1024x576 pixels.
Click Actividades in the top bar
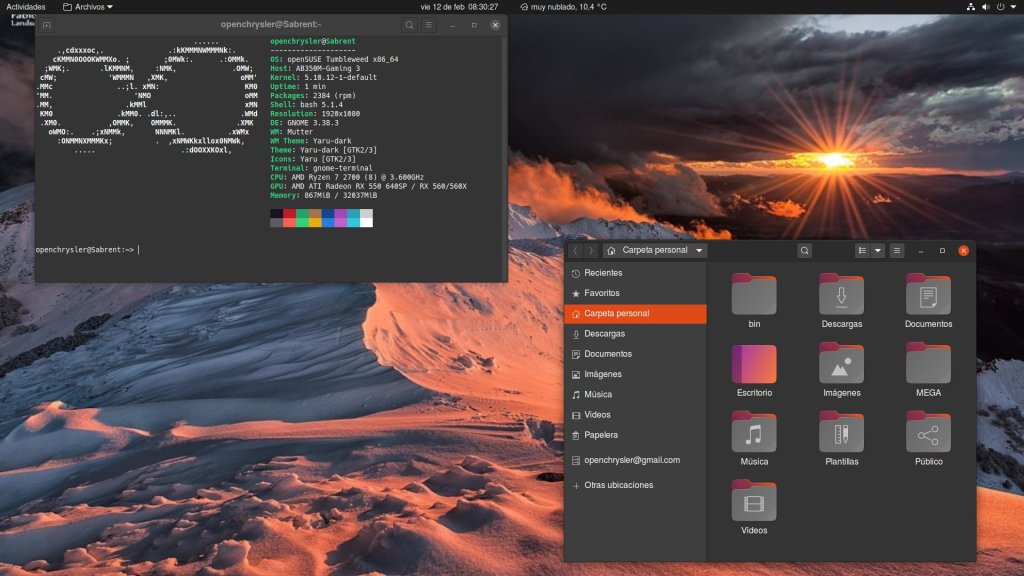26,7
